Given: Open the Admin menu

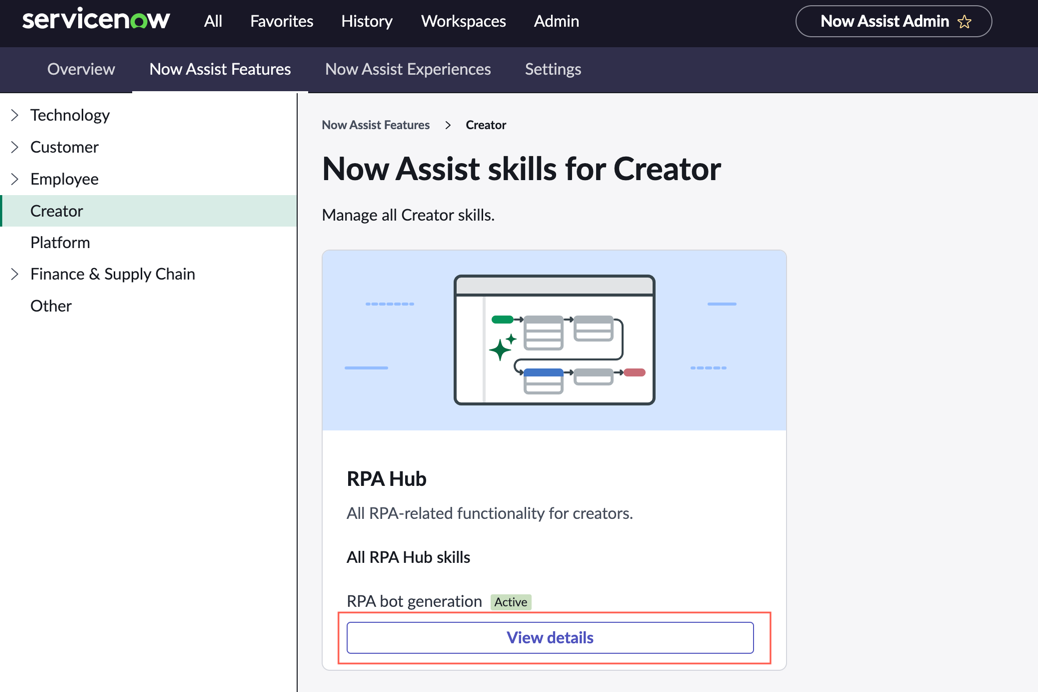Looking at the screenshot, I should (x=556, y=21).
